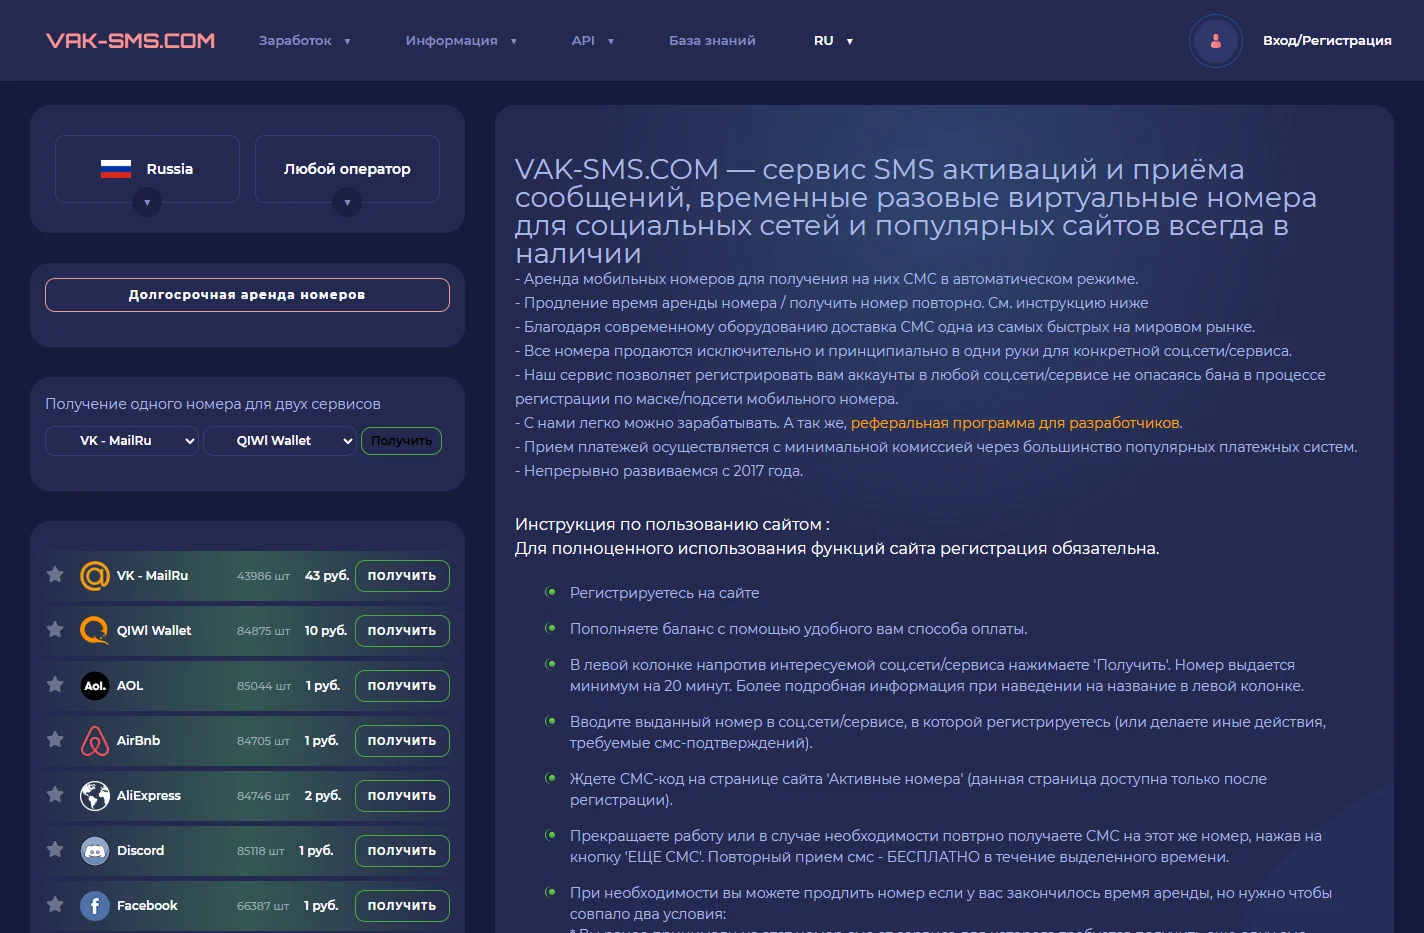Click the AirBnb service icon
1424x933 pixels.
coord(95,741)
